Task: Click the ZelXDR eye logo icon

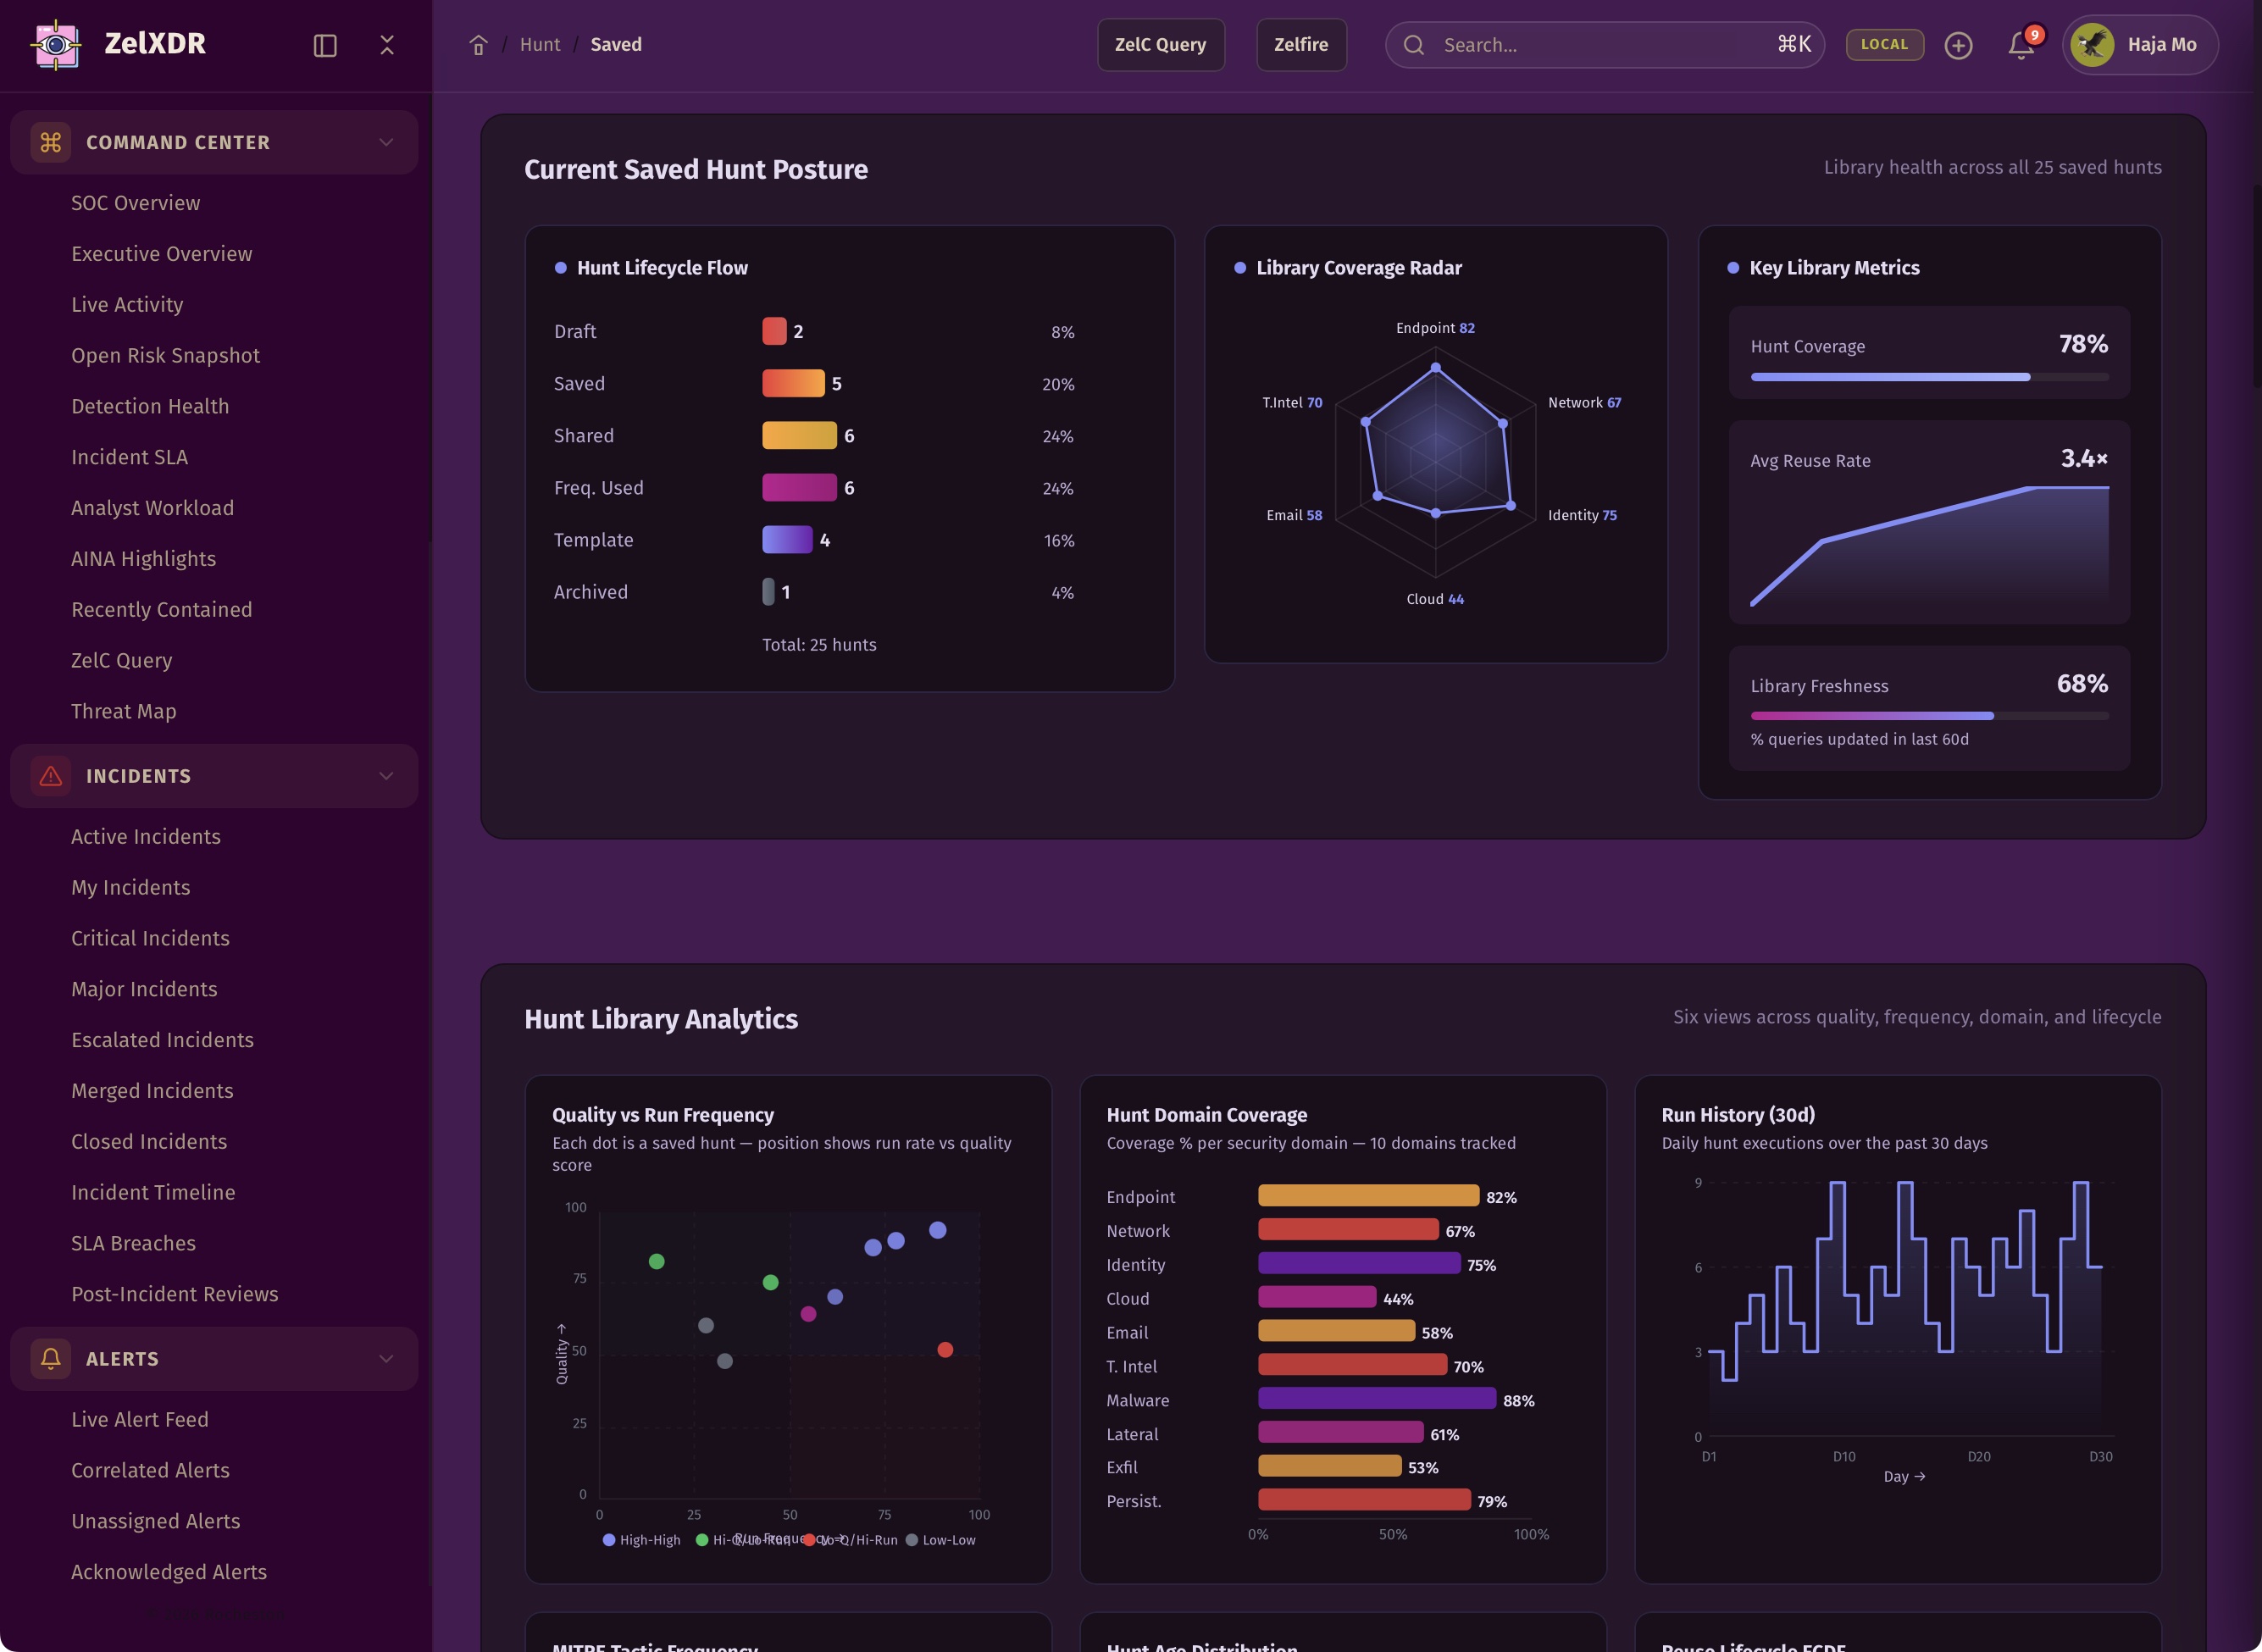Action: [x=56, y=45]
